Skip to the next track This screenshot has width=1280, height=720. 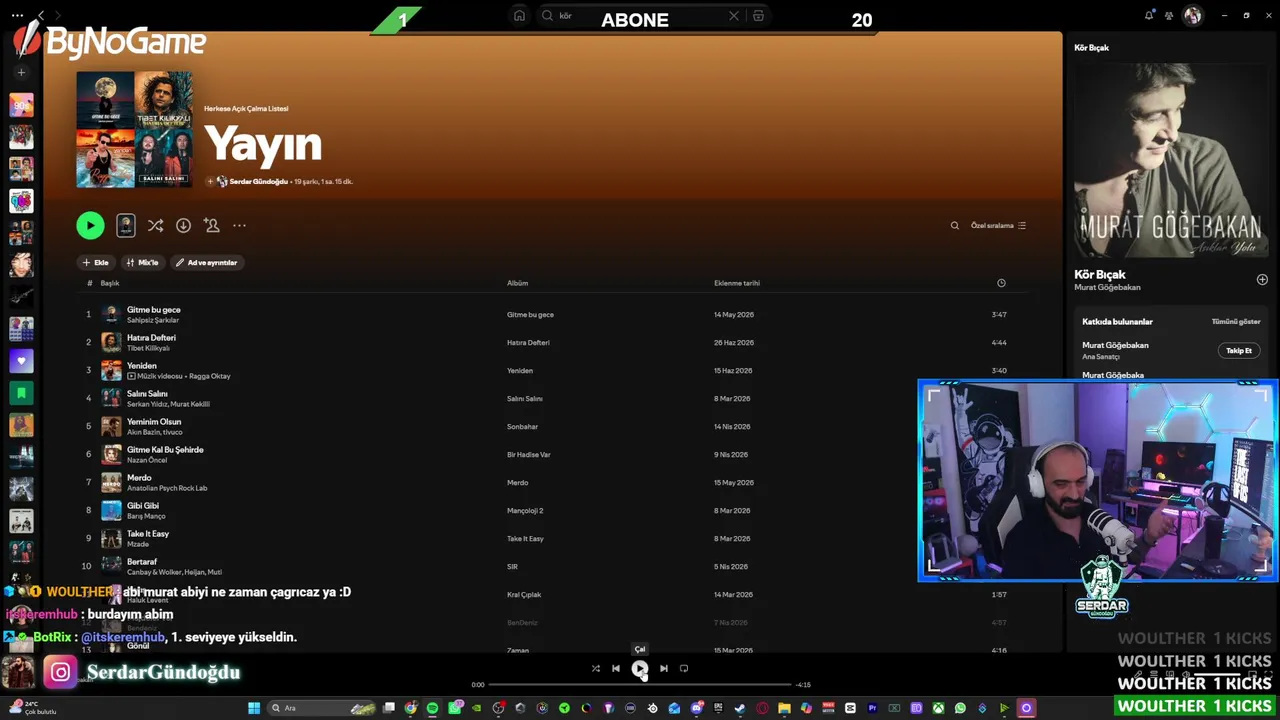664,669
